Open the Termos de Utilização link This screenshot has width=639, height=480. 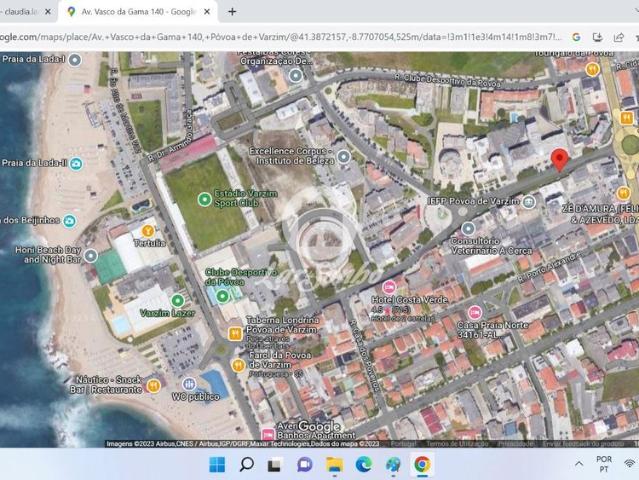[x=457, y=444]
